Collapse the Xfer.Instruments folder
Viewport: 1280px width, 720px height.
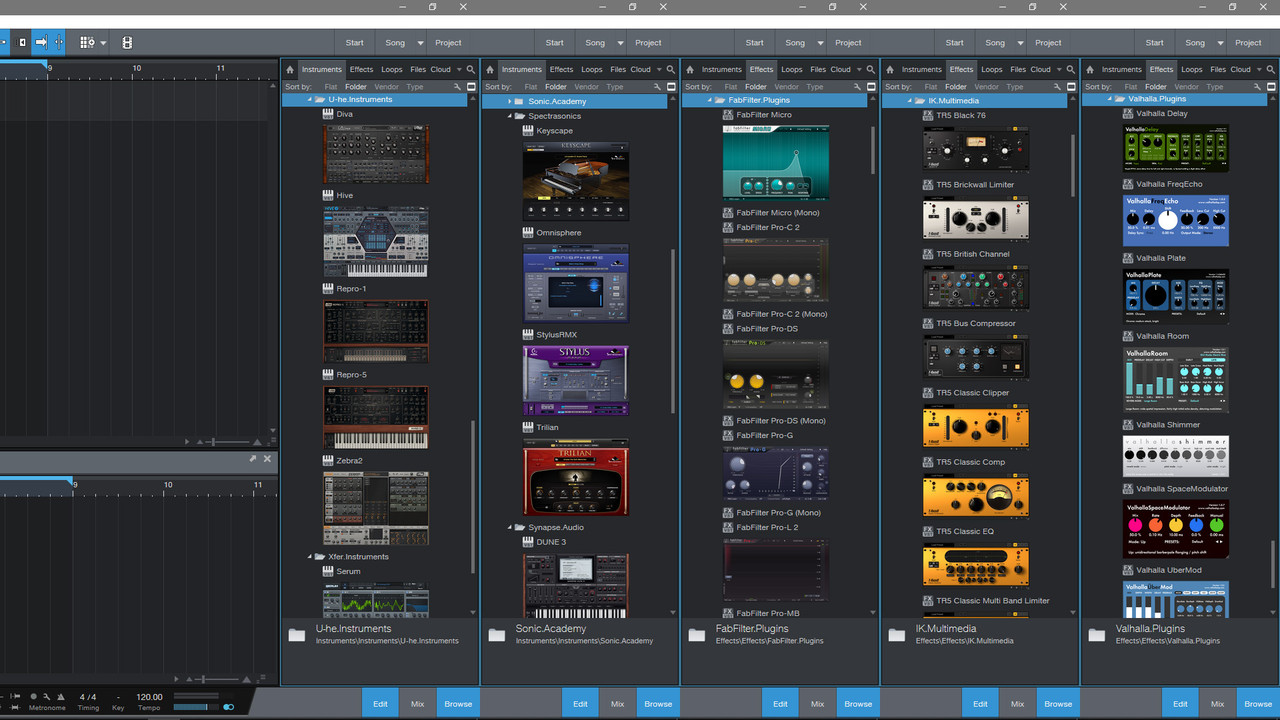(310, 557)
